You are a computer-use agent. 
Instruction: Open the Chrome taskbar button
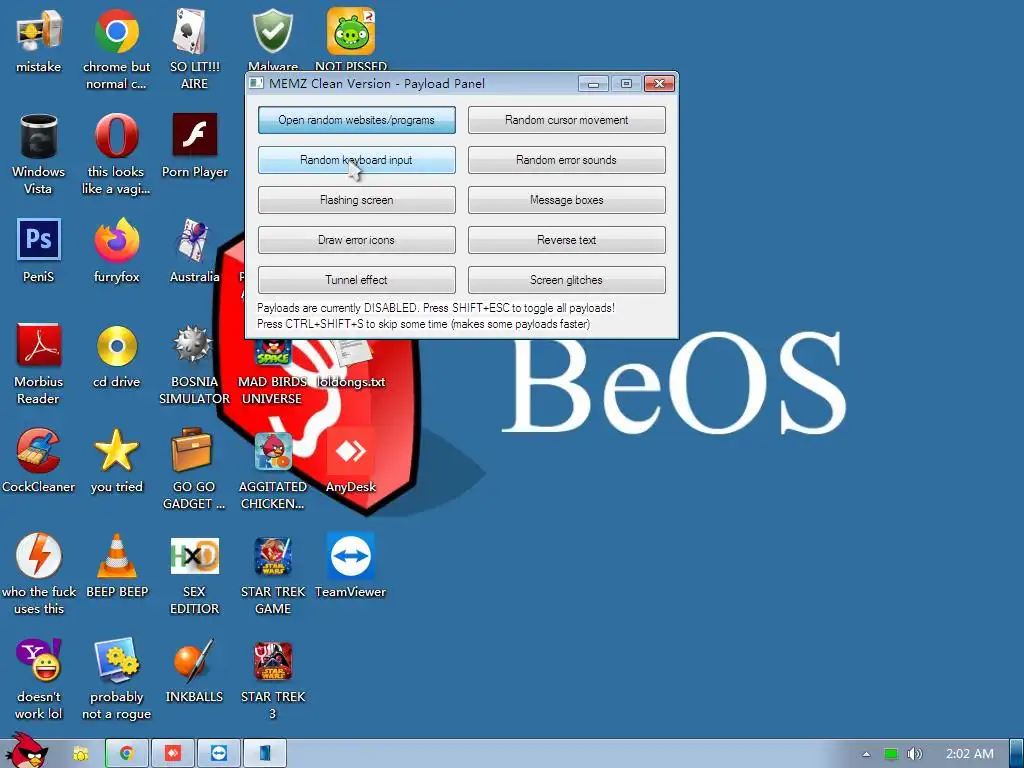tap(127, 754)
